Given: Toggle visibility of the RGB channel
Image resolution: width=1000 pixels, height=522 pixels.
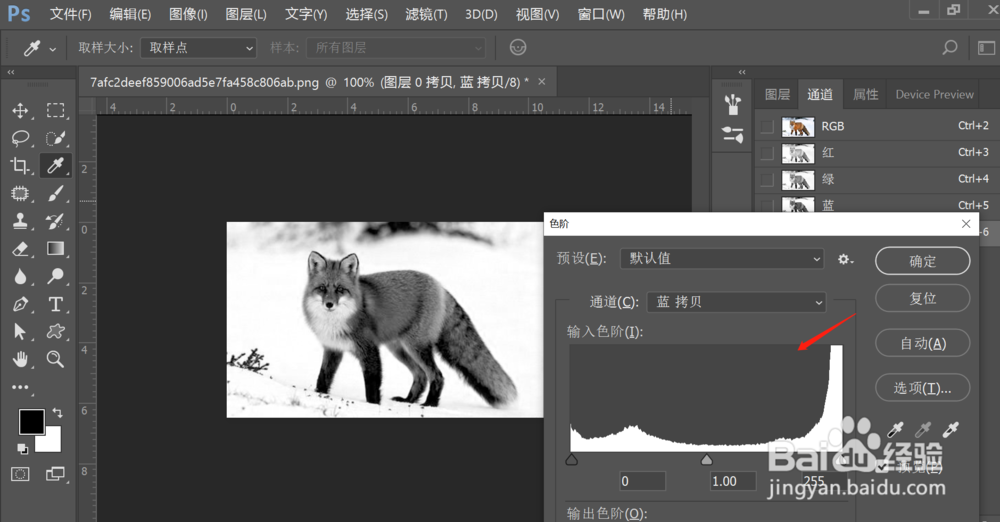Looking at the screenshot, I should point(767,126).
